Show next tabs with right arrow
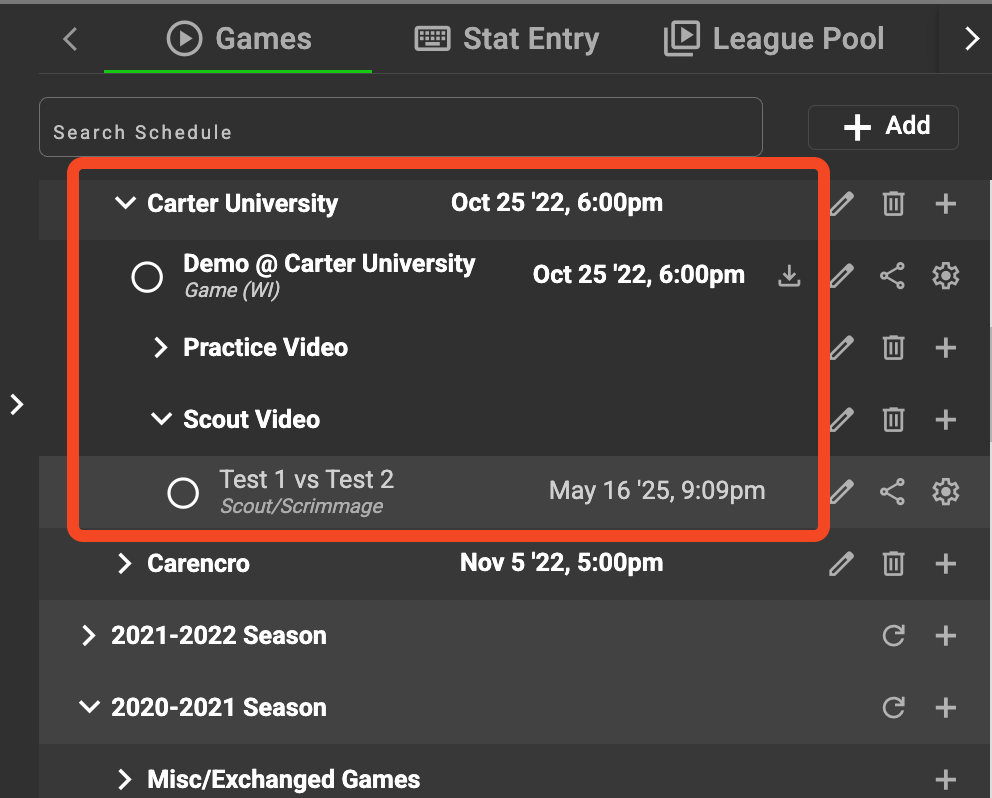The height and width of the screenshot is (798, 992). pyautogui.click(x=971, y=39)
